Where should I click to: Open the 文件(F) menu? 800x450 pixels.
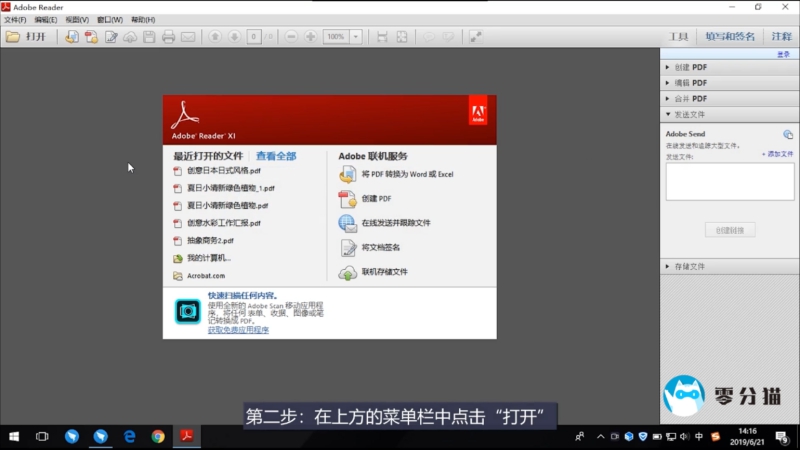coord(15,19)
